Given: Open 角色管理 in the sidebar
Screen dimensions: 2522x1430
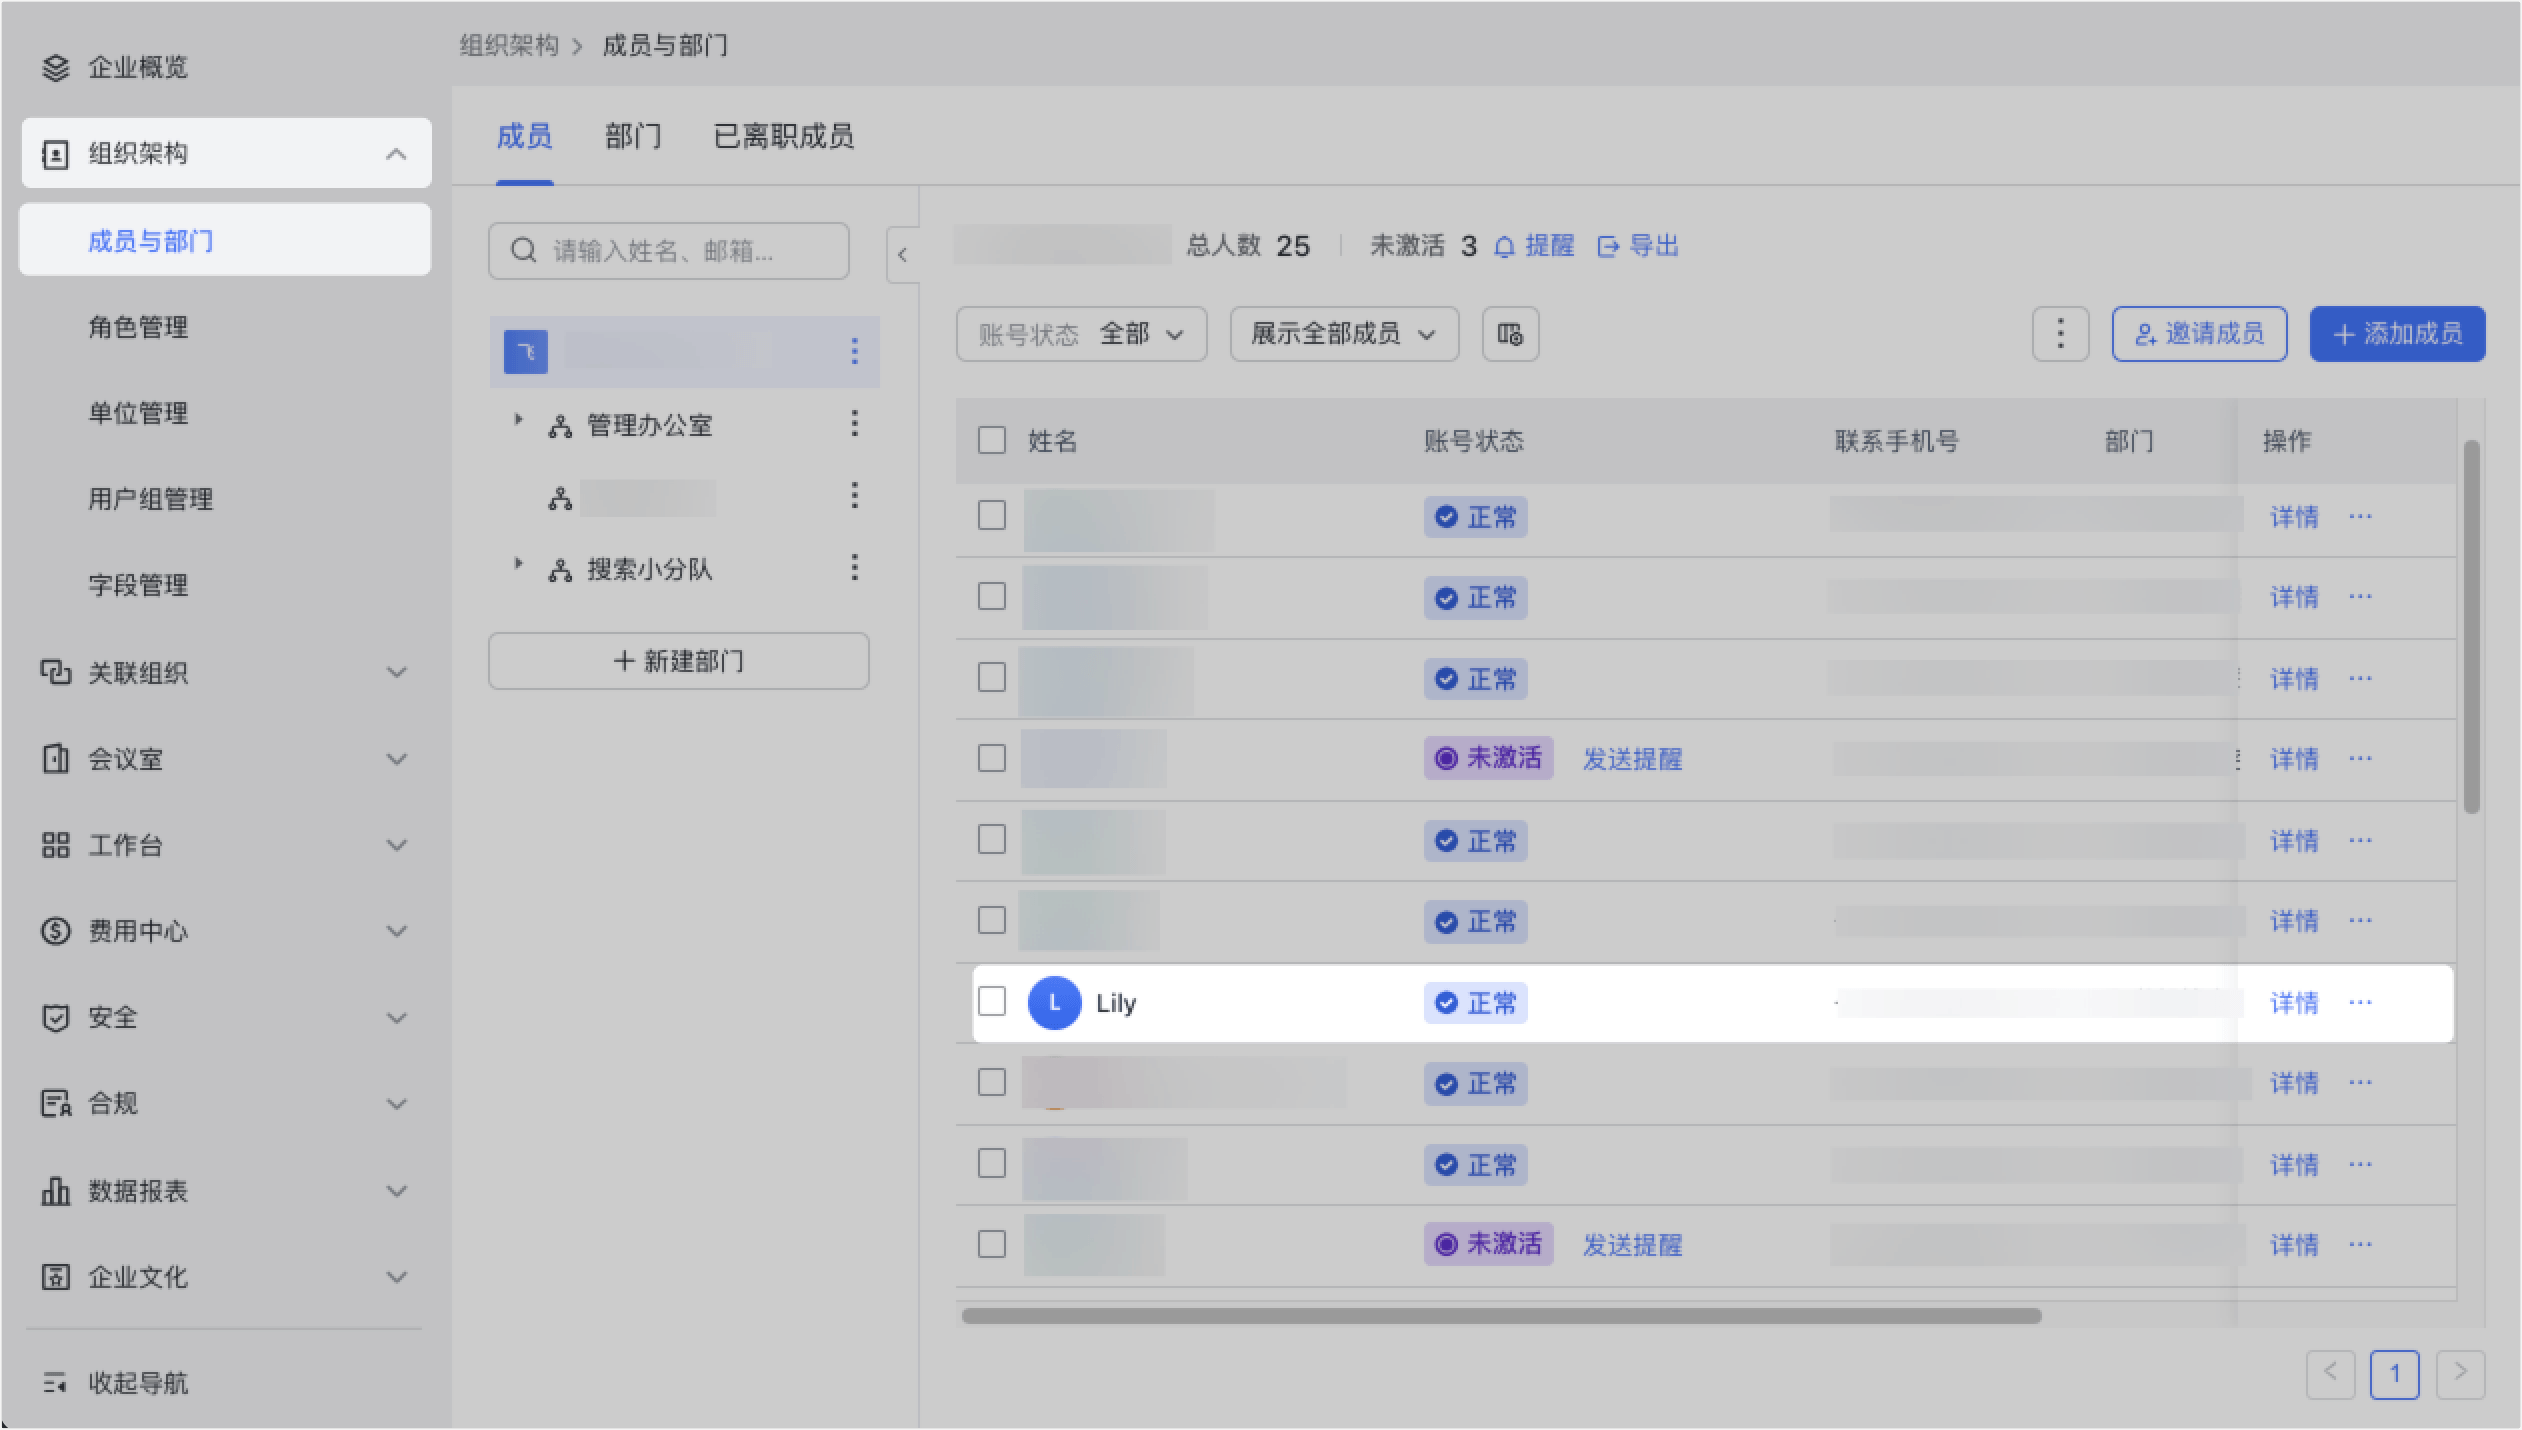Looking at the screenshot, I should (138, 327).
